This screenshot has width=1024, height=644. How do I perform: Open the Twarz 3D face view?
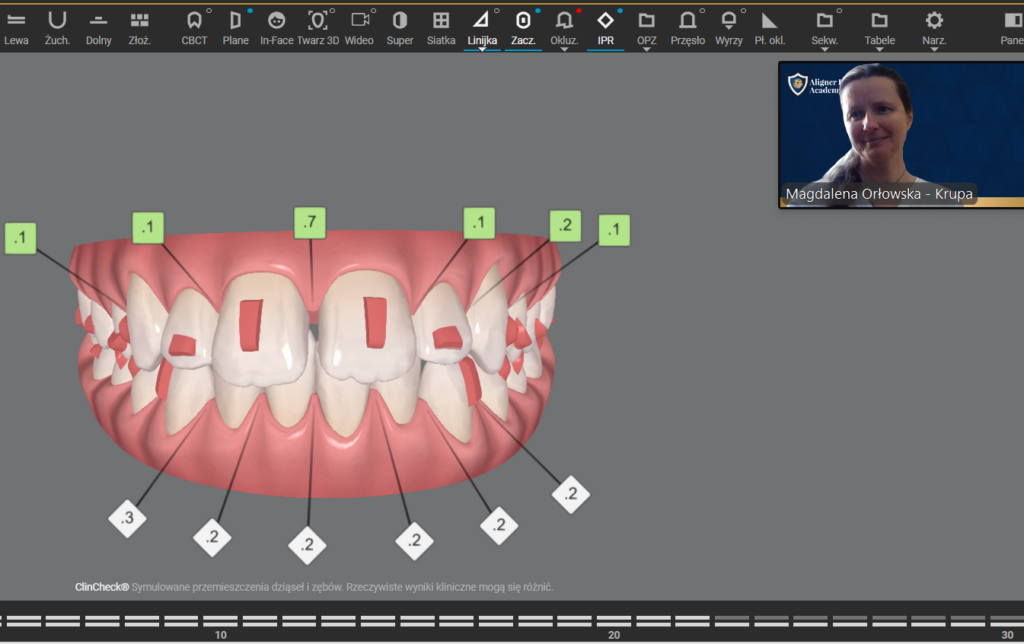click(x=317, y=26)
